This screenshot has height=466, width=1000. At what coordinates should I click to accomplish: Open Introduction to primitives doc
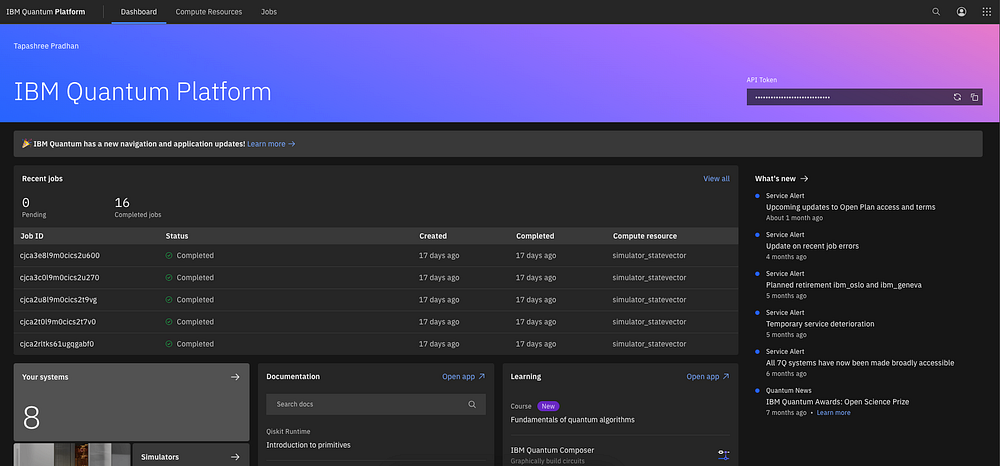click(x=308, y=445)
